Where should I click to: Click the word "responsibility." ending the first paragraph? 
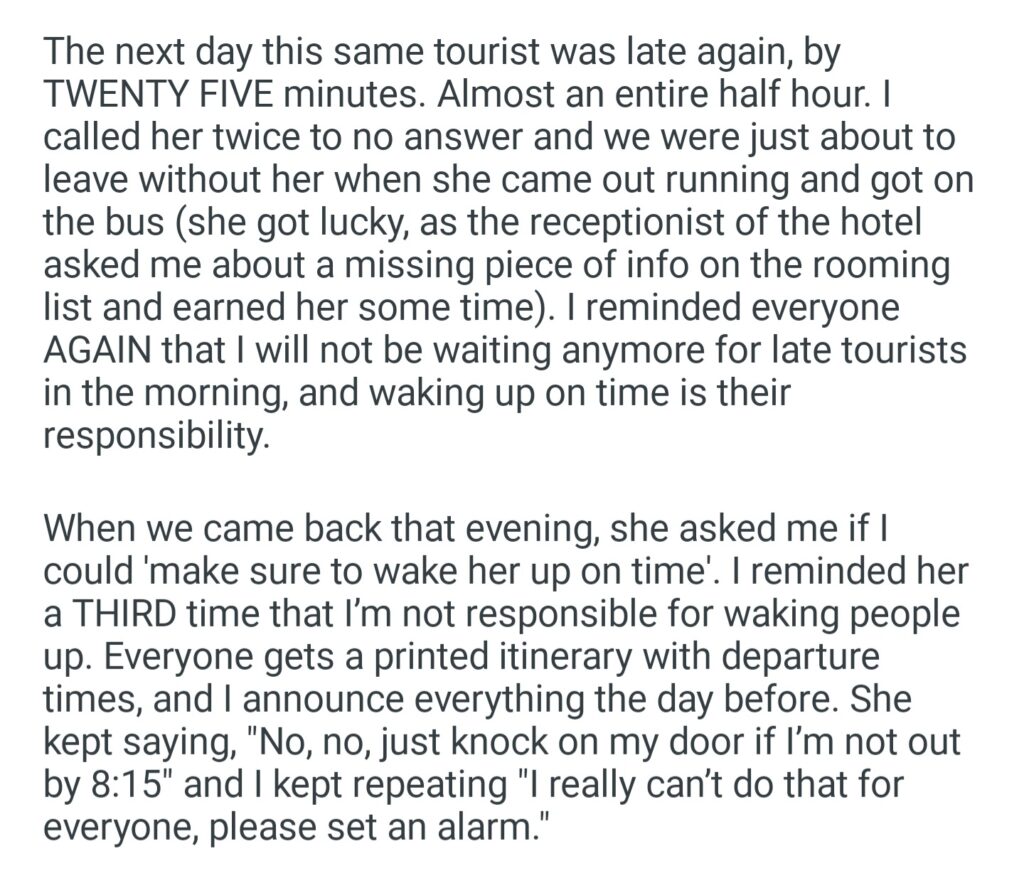(157, 439)
